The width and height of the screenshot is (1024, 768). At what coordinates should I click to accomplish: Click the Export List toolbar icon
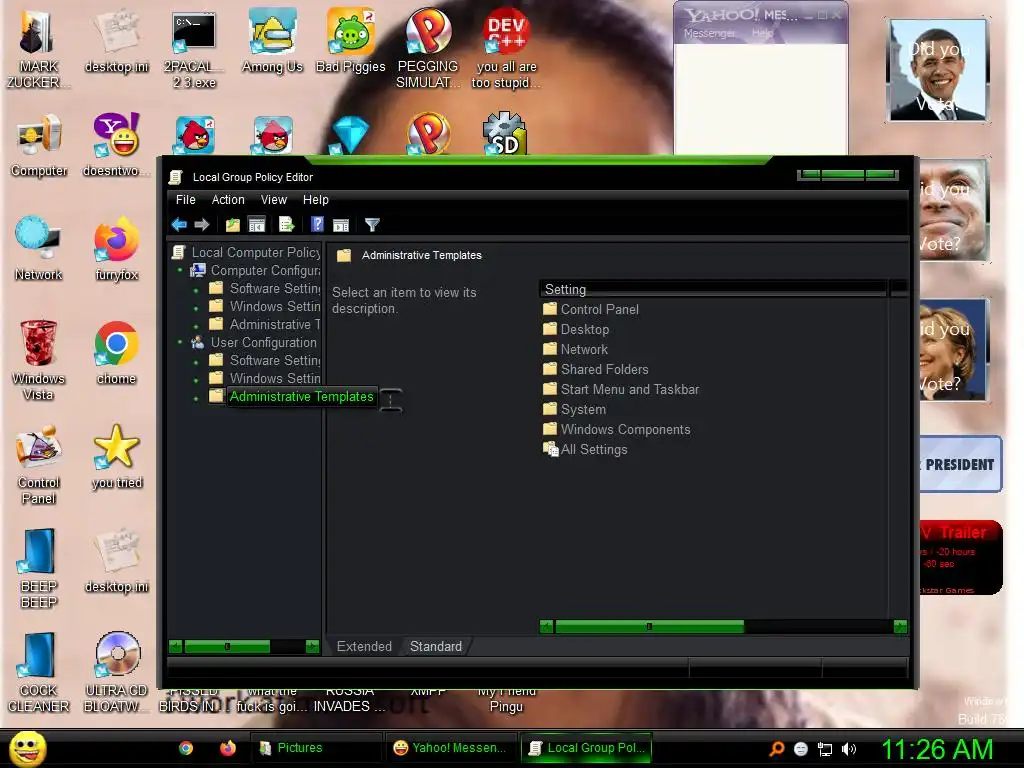[x=287, y=225]
